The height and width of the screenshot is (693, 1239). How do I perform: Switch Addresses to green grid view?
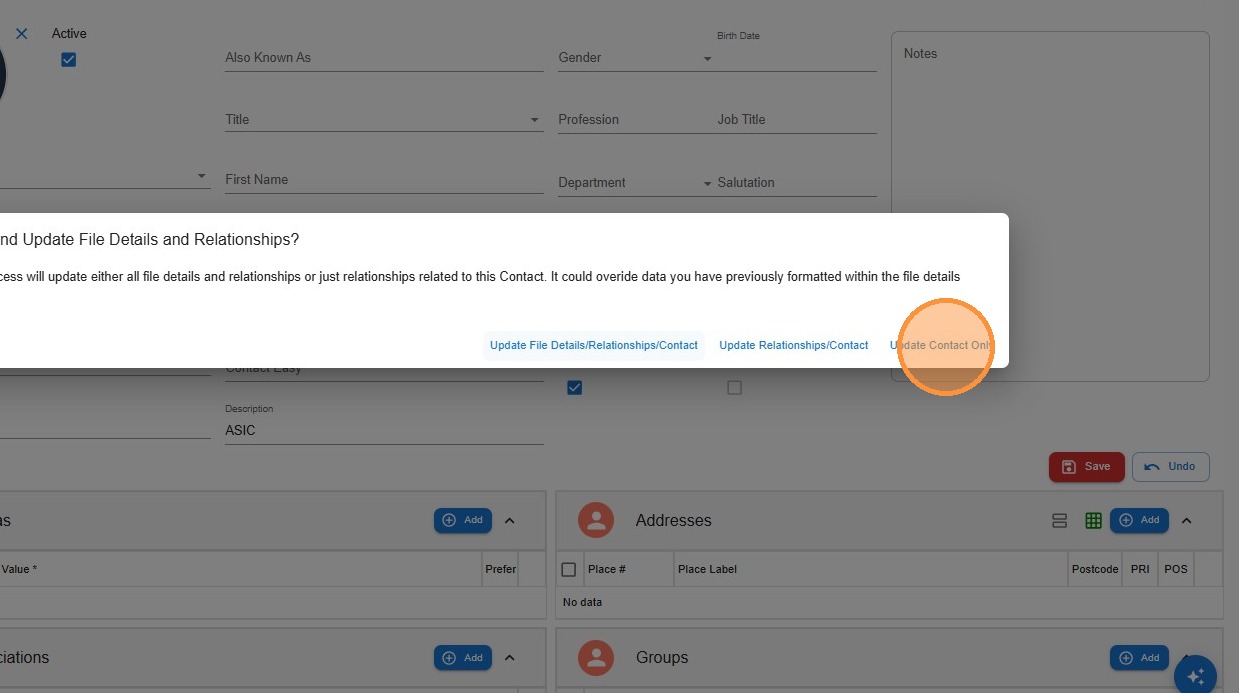[1093, 521]
